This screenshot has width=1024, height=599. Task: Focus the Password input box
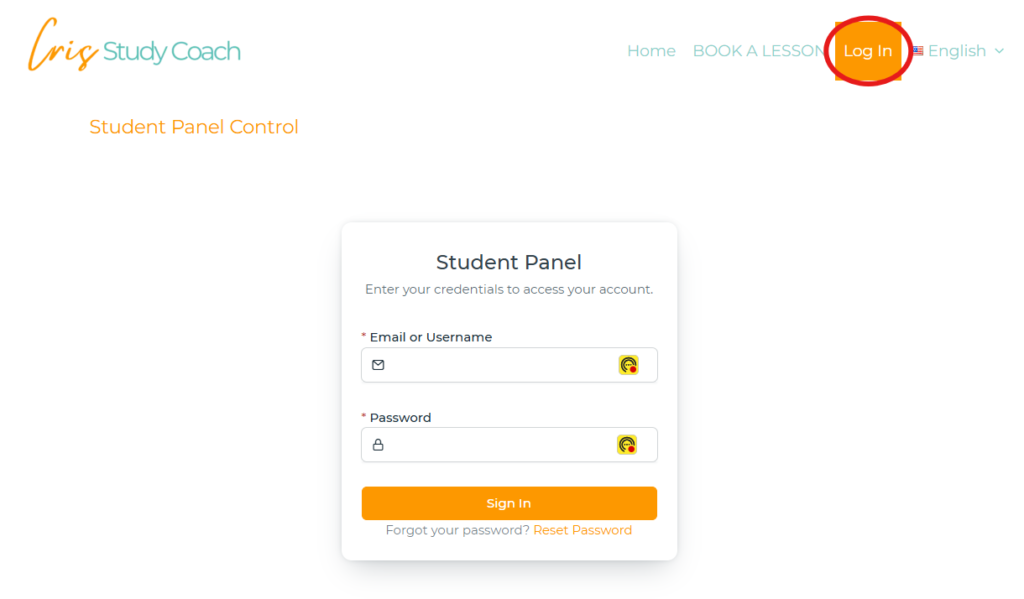500,445
